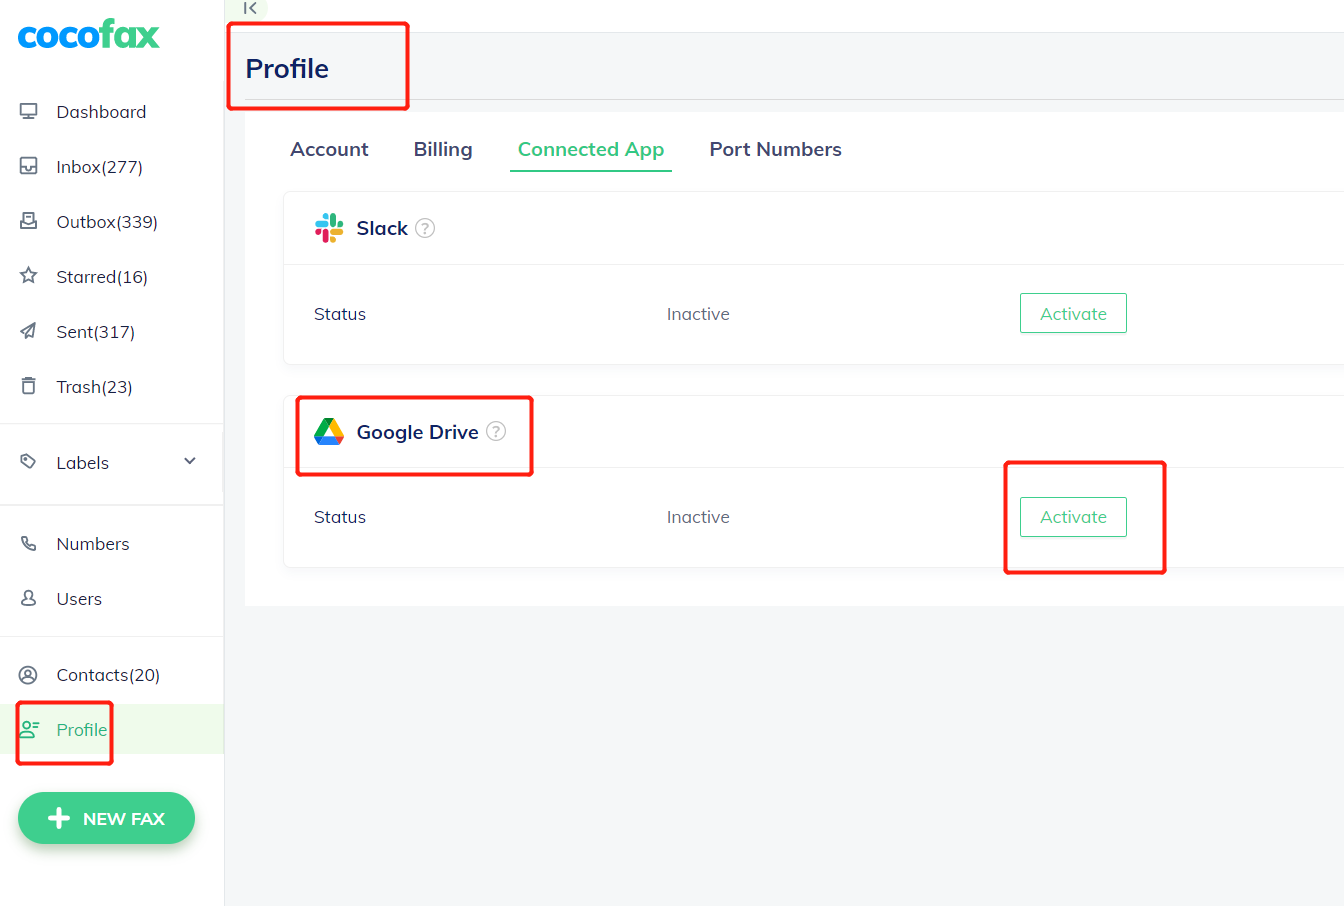Click the Google Drive logo icon
The width and height of the screenshot is (1344, 906).
pyautogui.click(x=329, y=431)
